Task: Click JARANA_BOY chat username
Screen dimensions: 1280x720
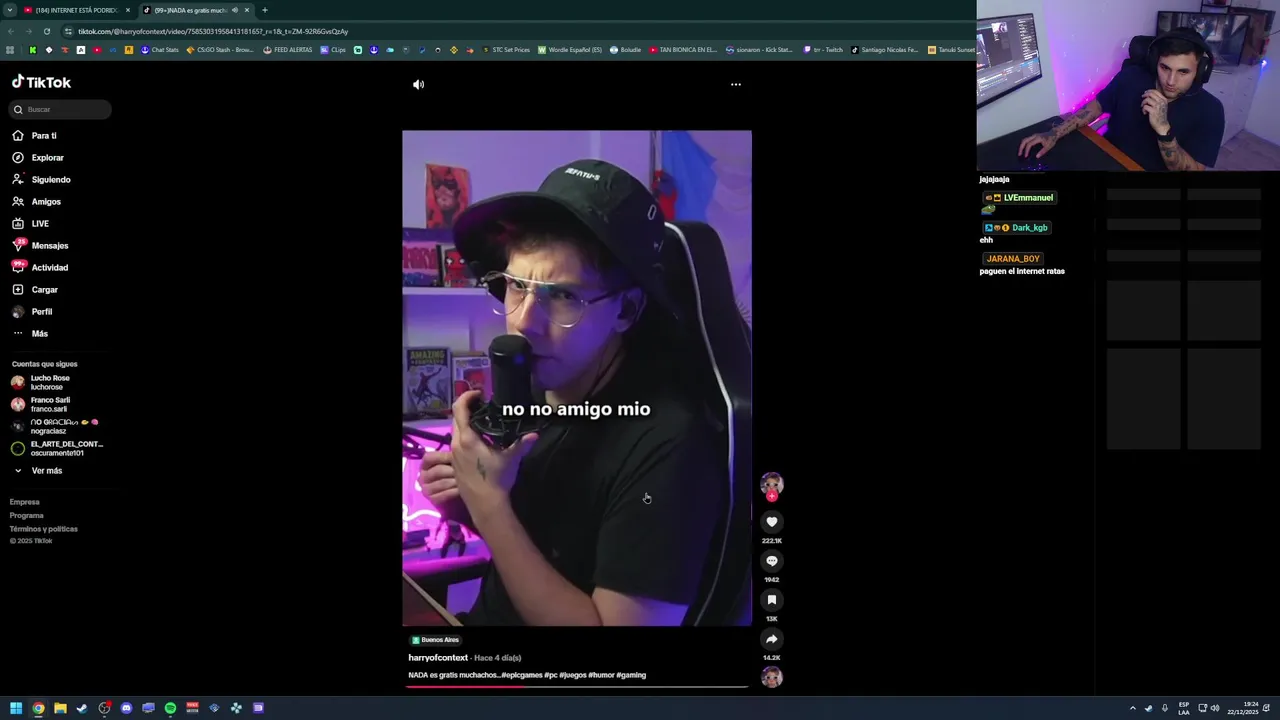Action: [x=1013, y=259]
